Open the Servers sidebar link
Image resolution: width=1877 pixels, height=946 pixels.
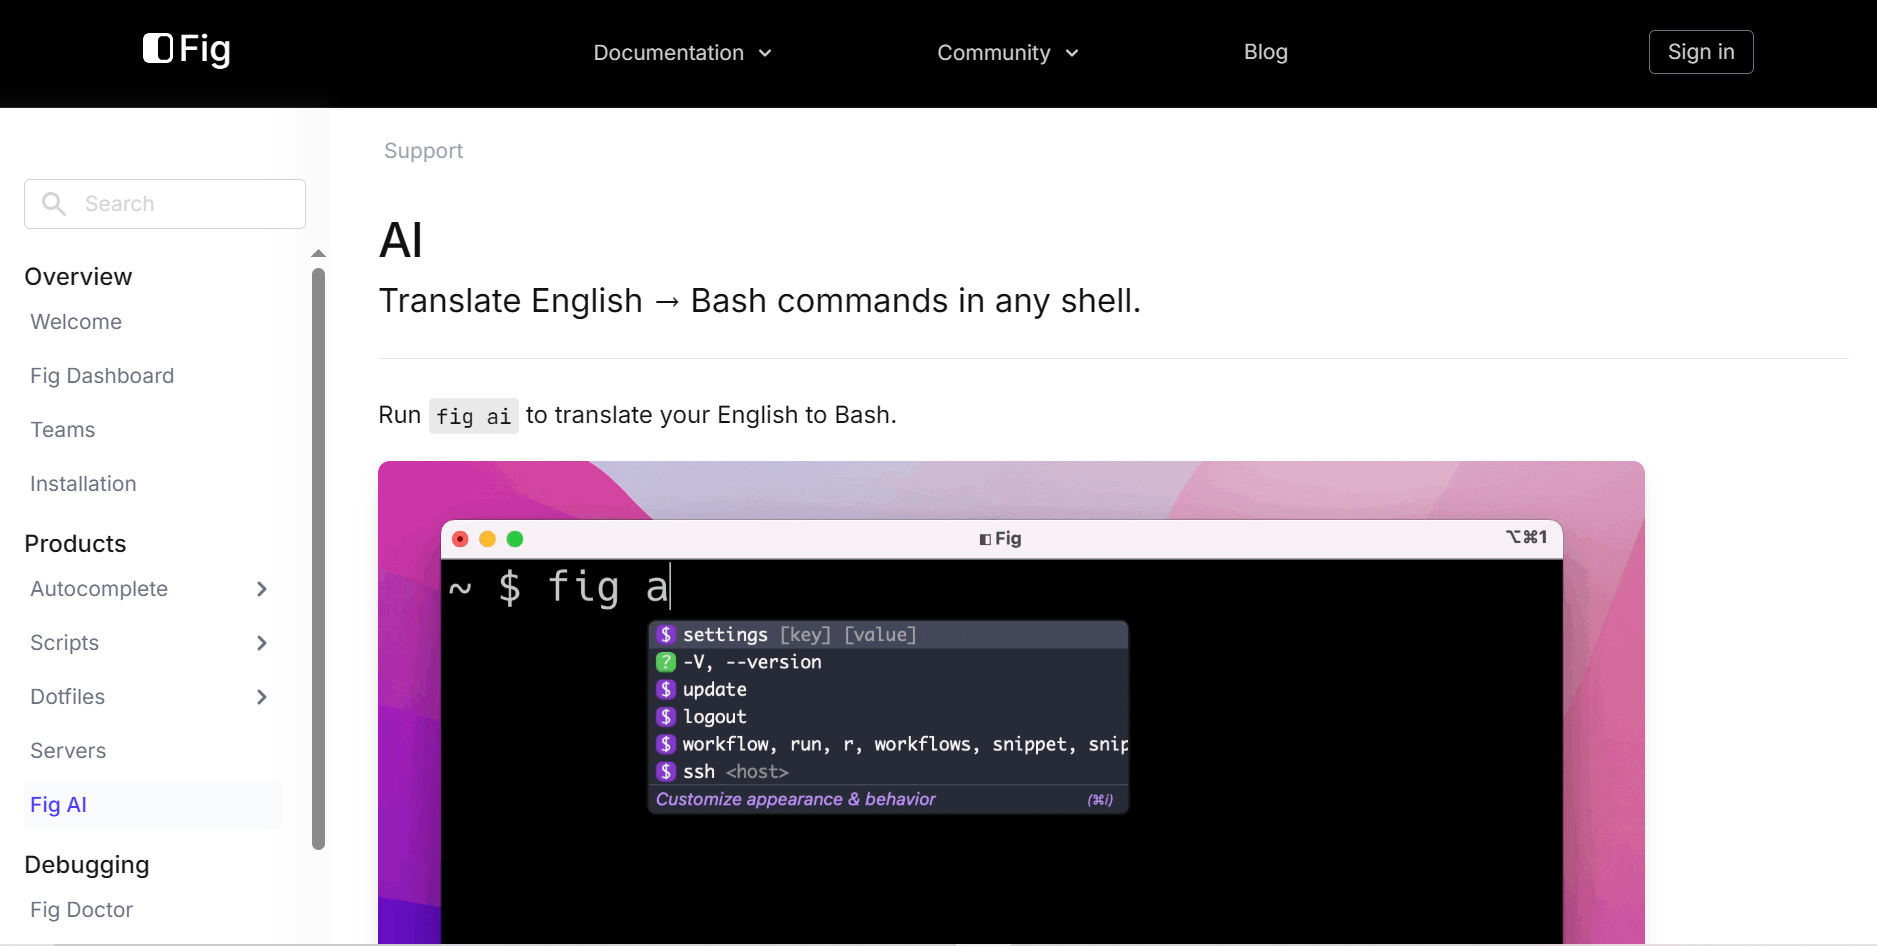point(68,751)
